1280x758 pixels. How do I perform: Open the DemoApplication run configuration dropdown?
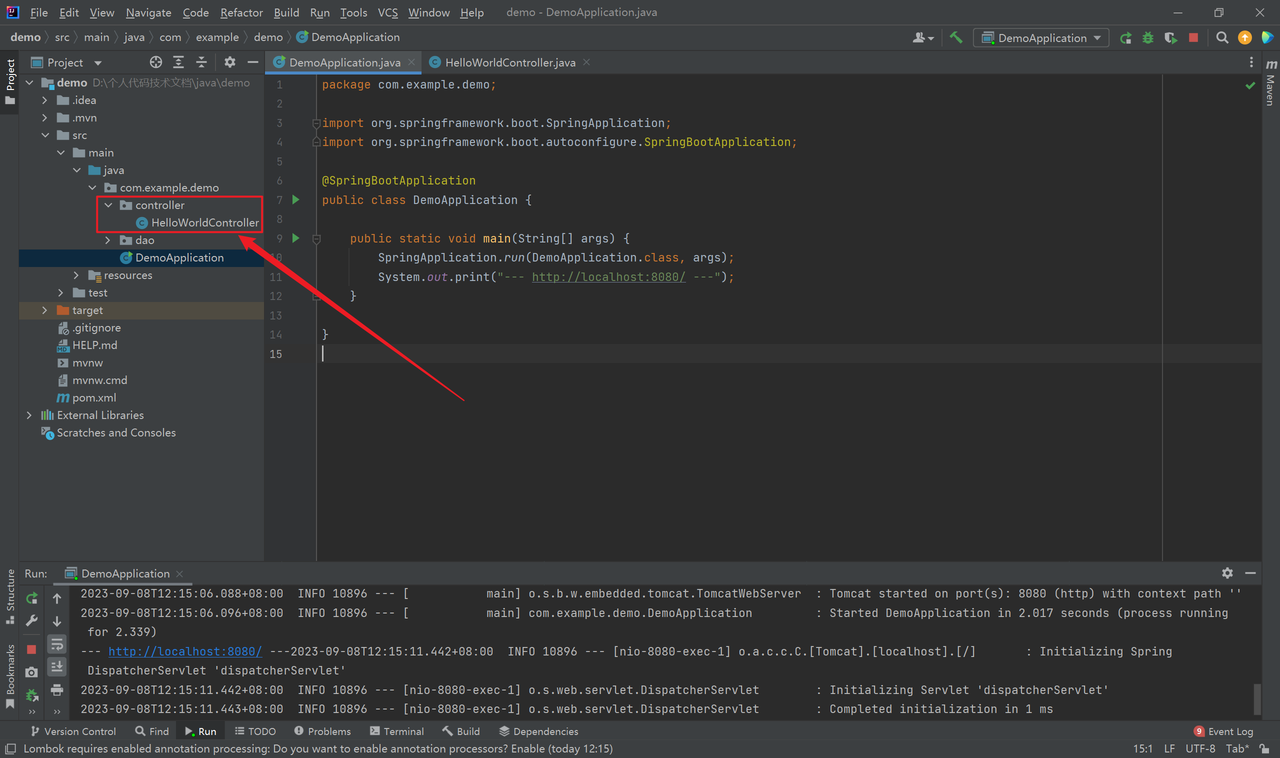point(1041,38)
